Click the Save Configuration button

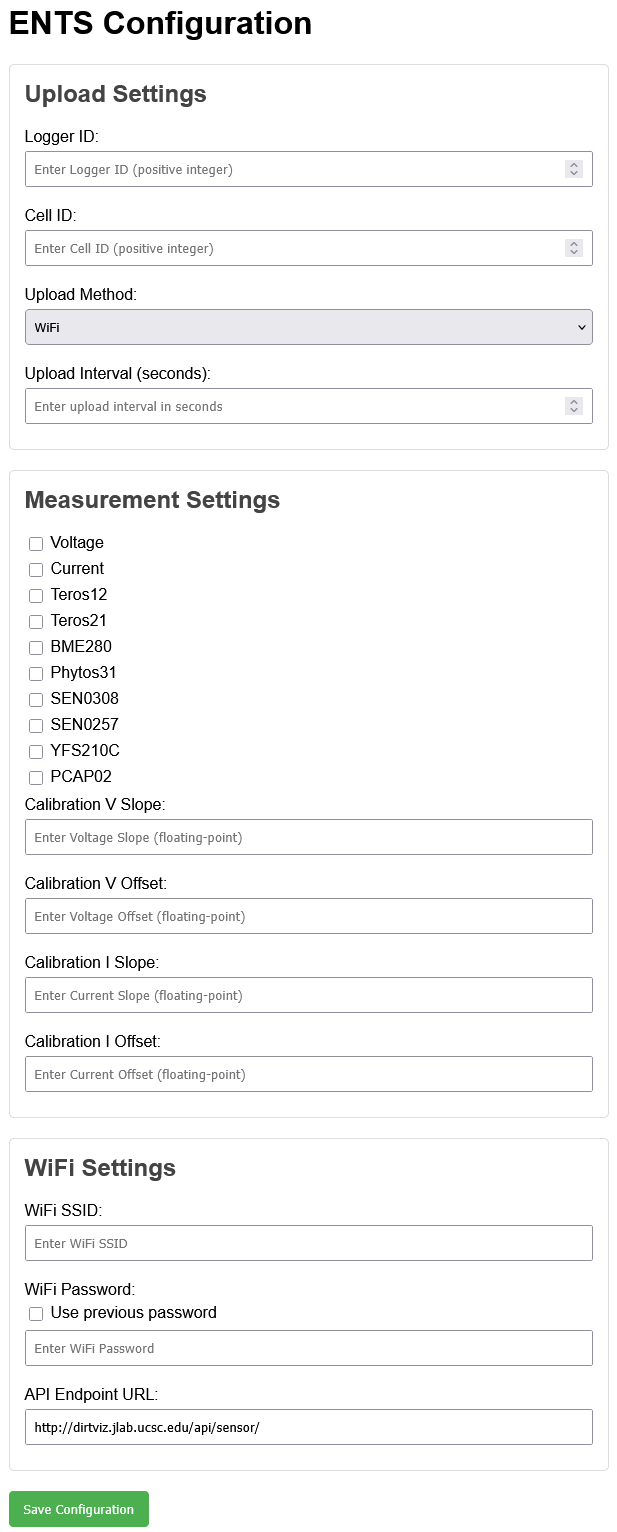[x=78, y=1509]
